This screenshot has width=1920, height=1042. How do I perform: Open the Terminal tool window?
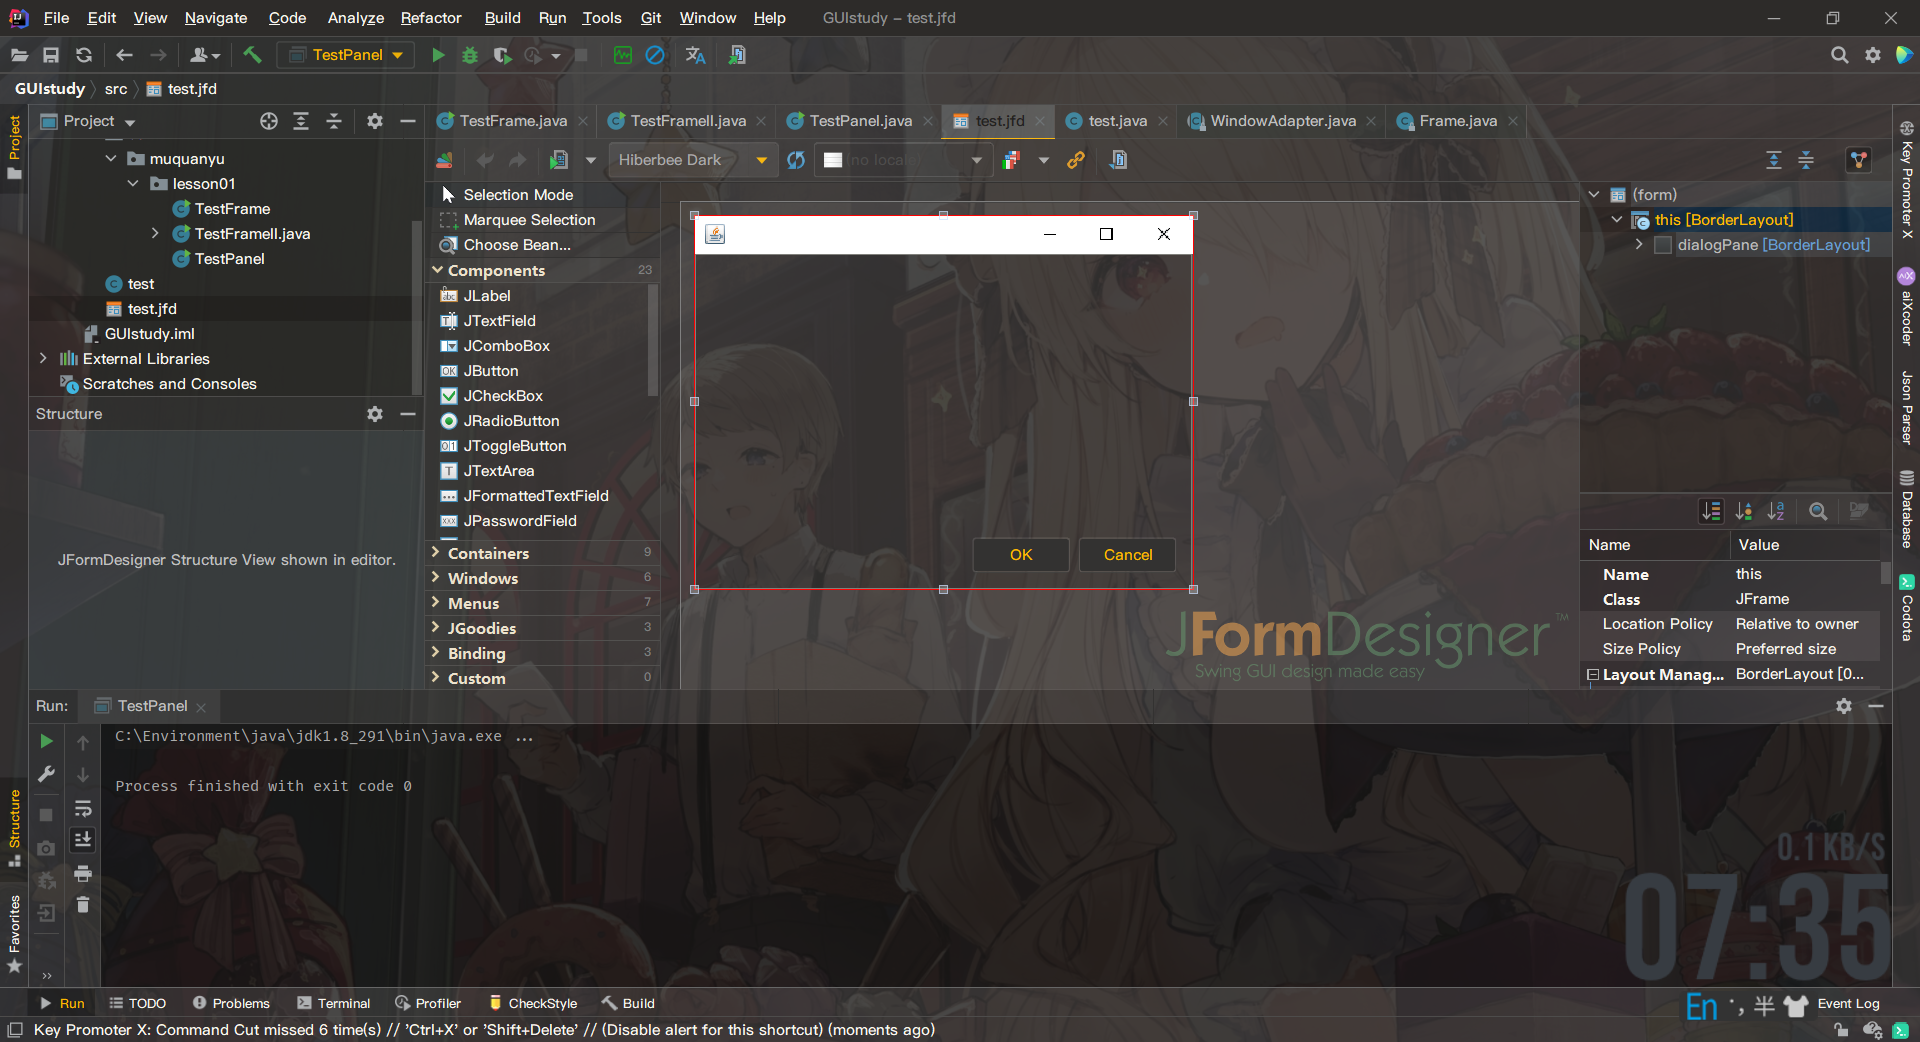click(333, 1003)
